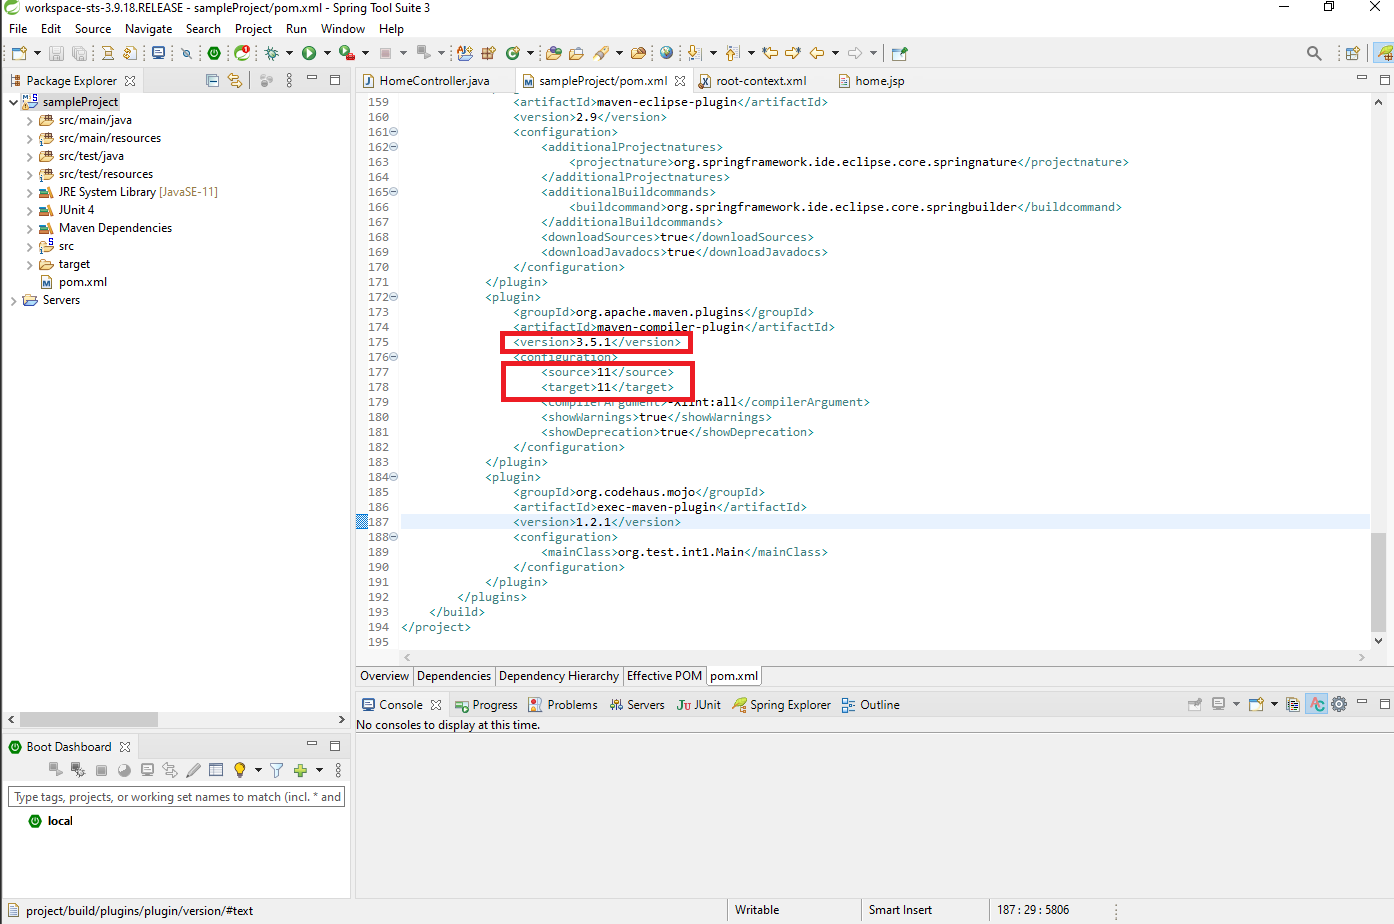The height and width of the screenshot is (924, 1394).
Task: Open the web browser globe icon
Action: (666, 53)
